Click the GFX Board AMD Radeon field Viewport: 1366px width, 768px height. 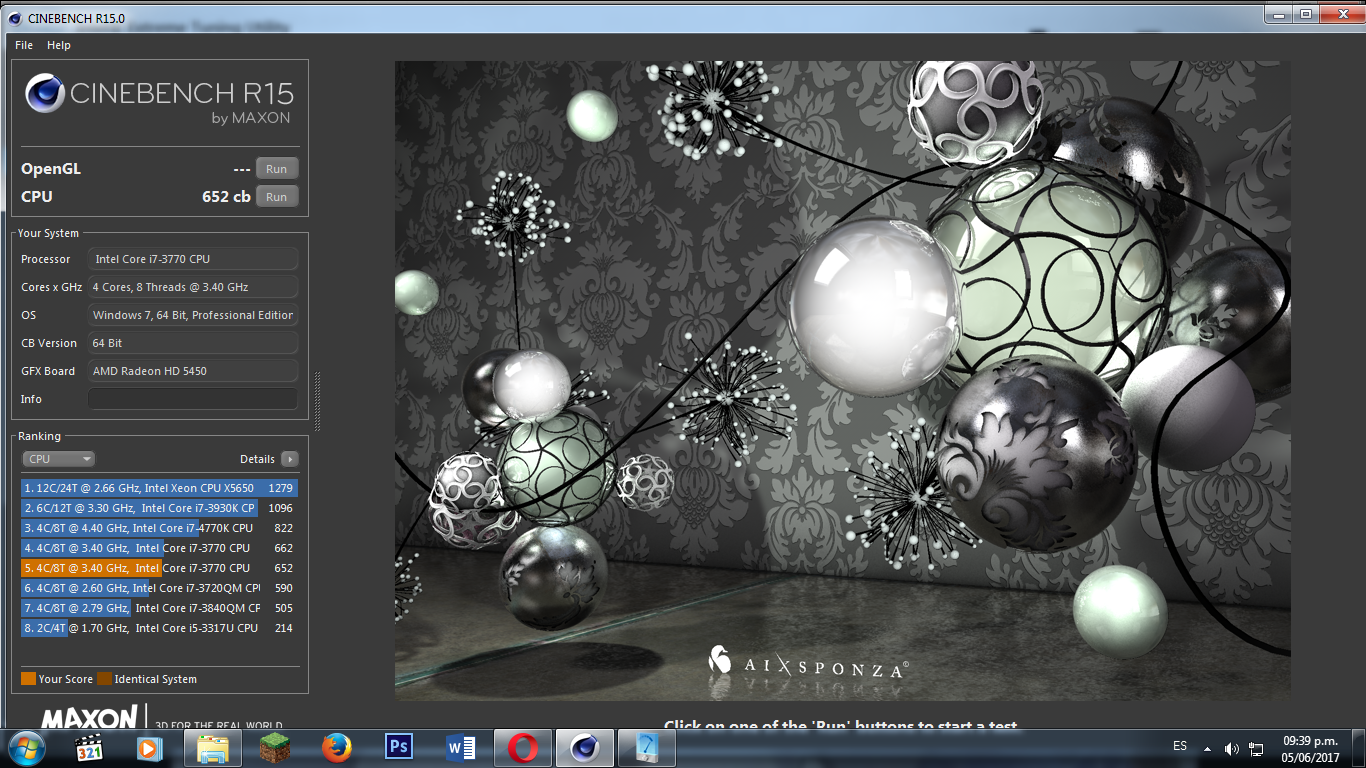[193, 371]
